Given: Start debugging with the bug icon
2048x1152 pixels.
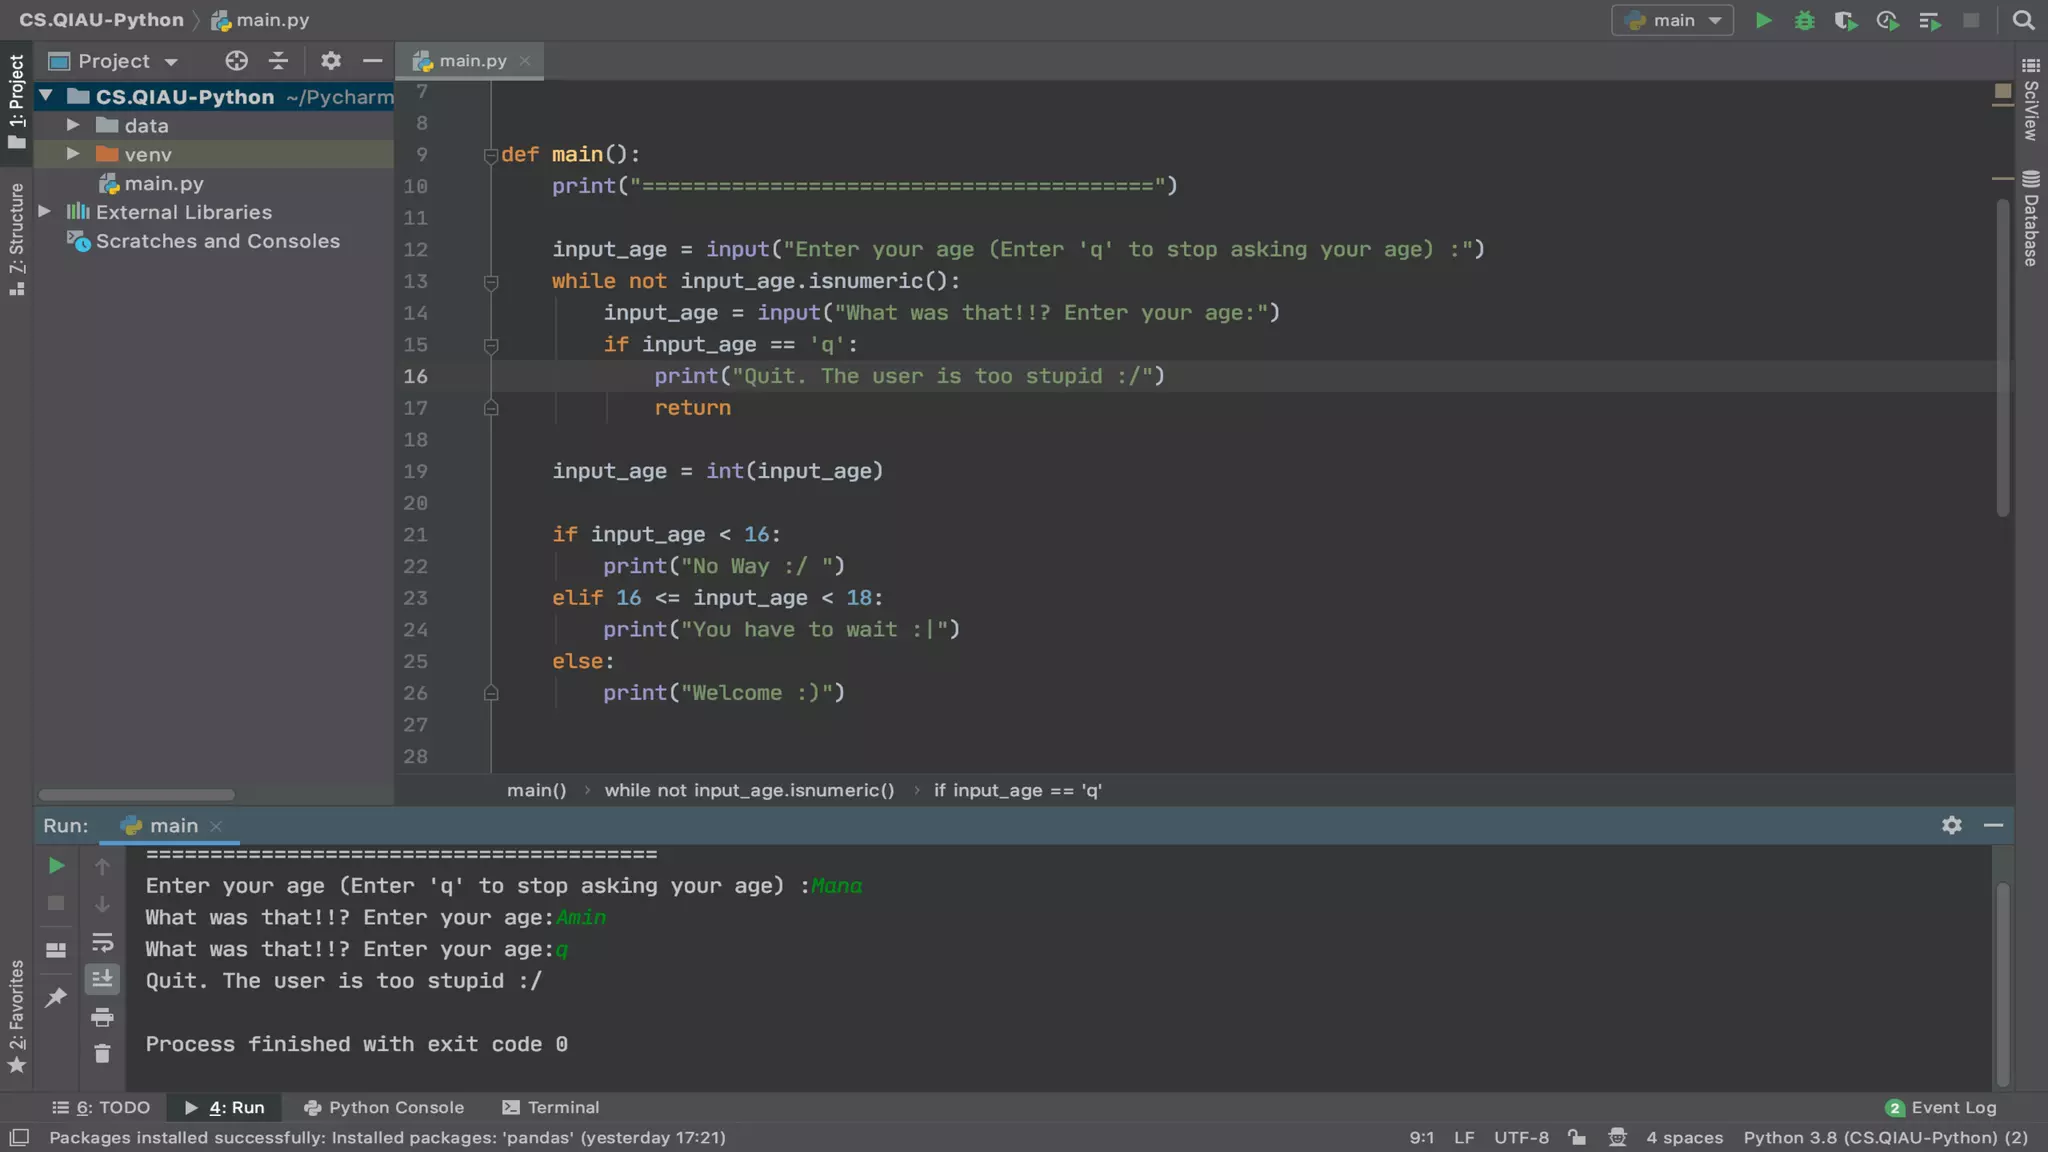Looking at the screenshot, I should [1804, 20].
